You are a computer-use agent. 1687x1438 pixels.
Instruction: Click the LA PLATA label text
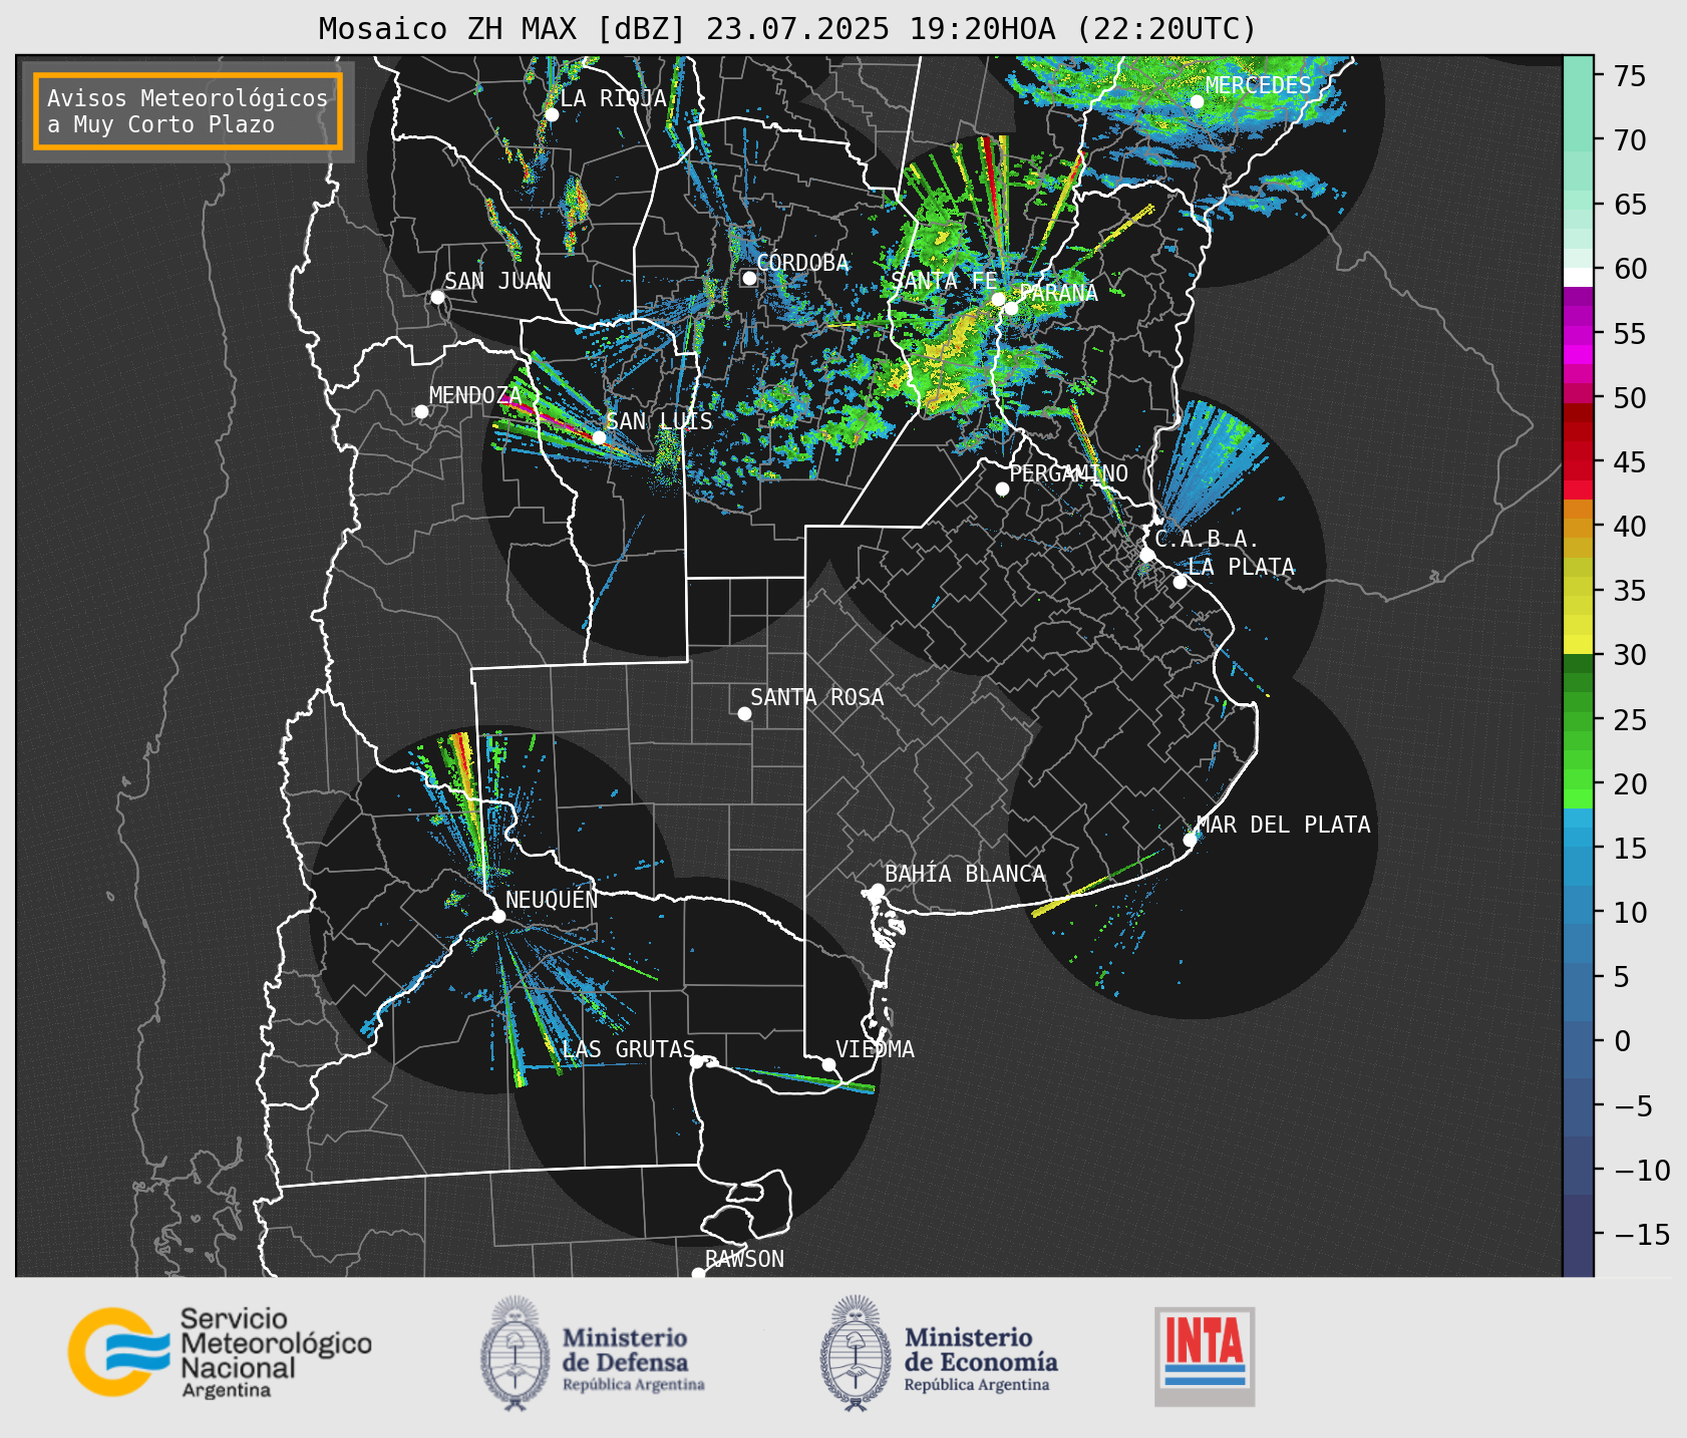click(x=1241, y=567)
